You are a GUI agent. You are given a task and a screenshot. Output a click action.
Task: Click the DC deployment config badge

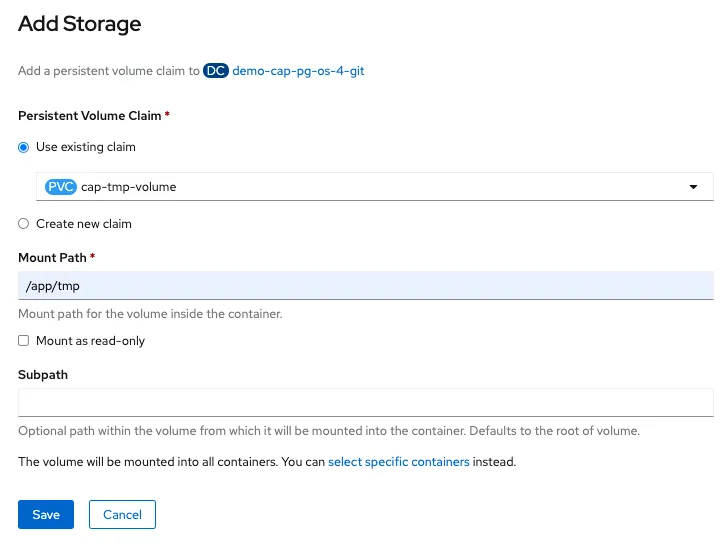pos(216,72)
